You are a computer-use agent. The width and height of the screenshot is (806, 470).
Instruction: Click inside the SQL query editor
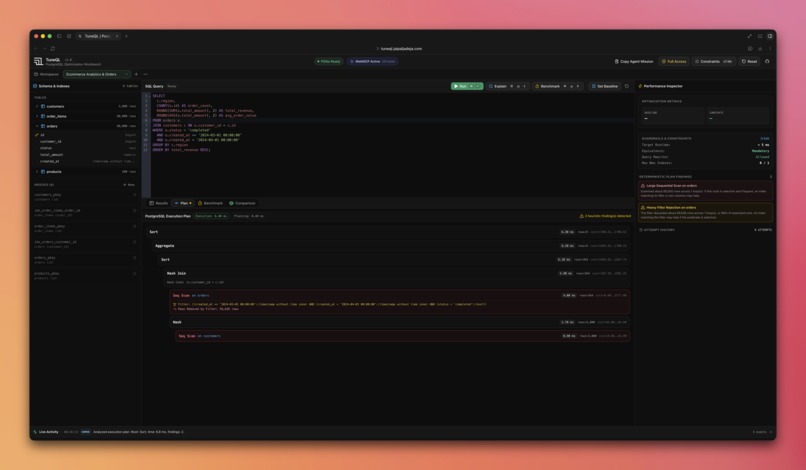(x=391, y=144)
